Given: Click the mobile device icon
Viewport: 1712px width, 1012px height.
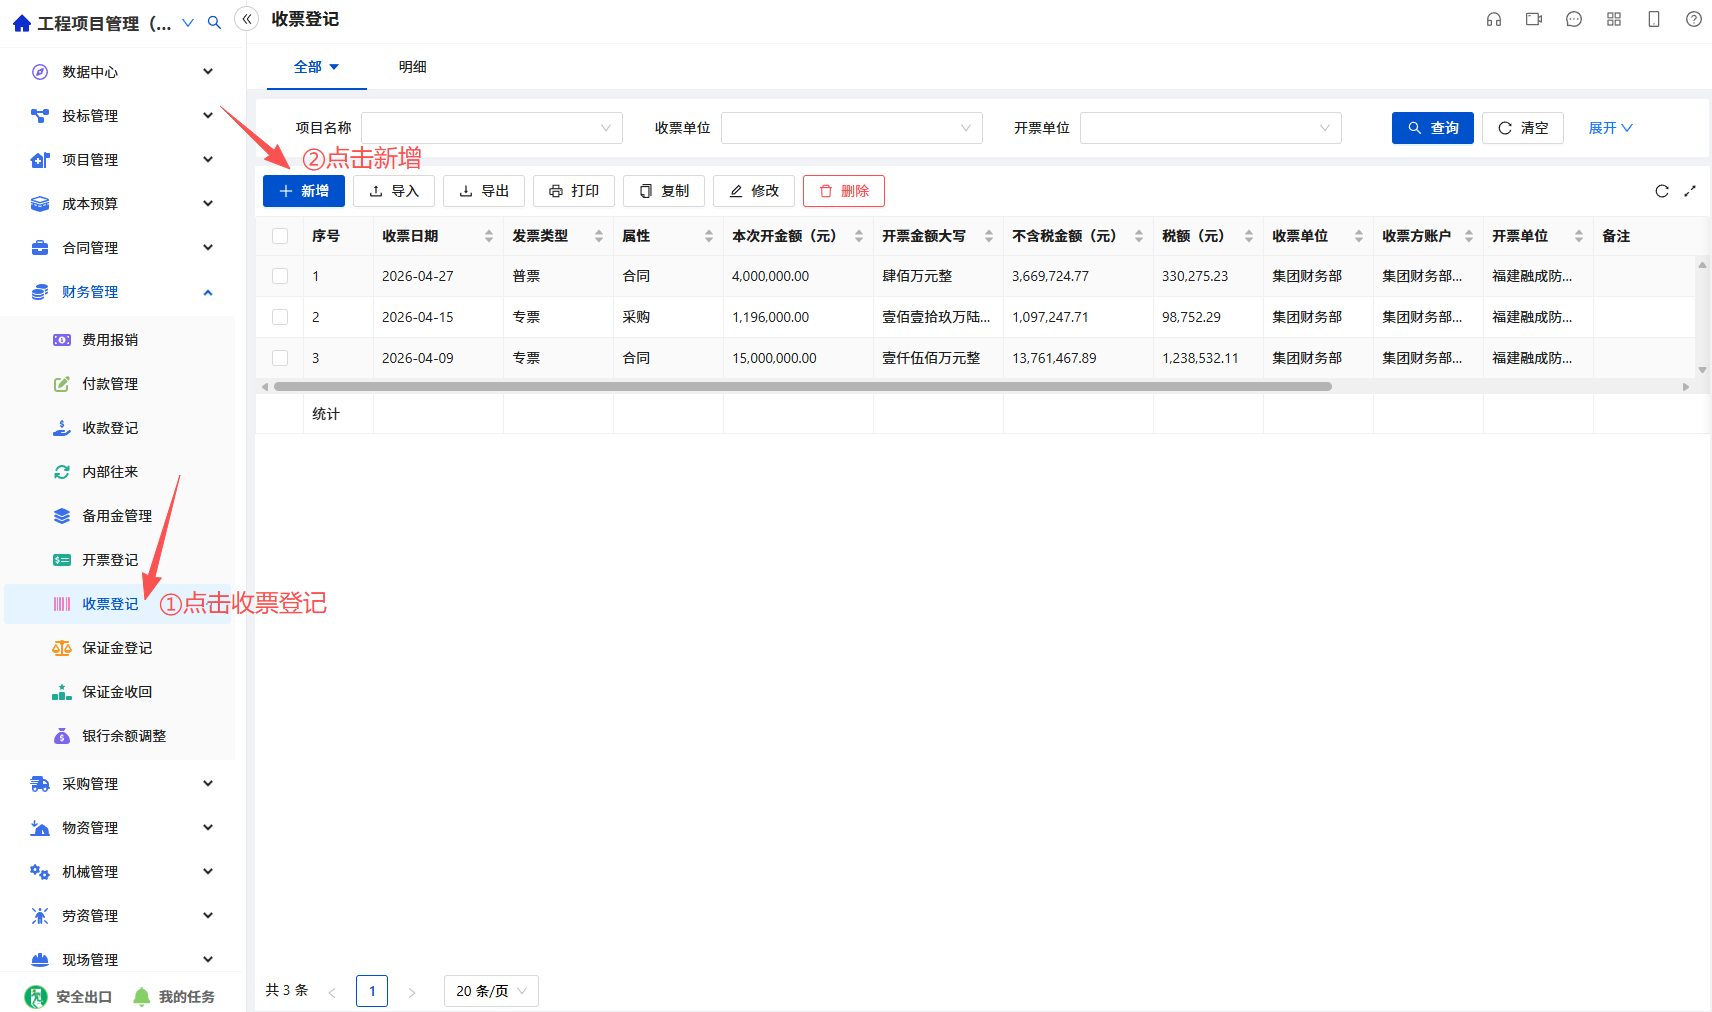Looking at the screenshot, I should (x=1654, y=19).
